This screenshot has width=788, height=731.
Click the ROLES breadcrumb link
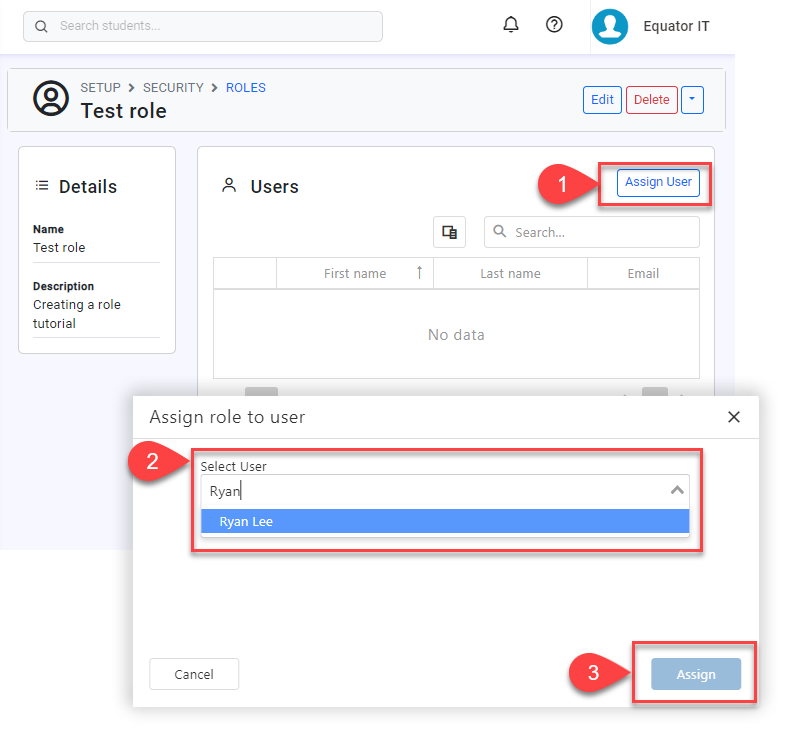246,88
